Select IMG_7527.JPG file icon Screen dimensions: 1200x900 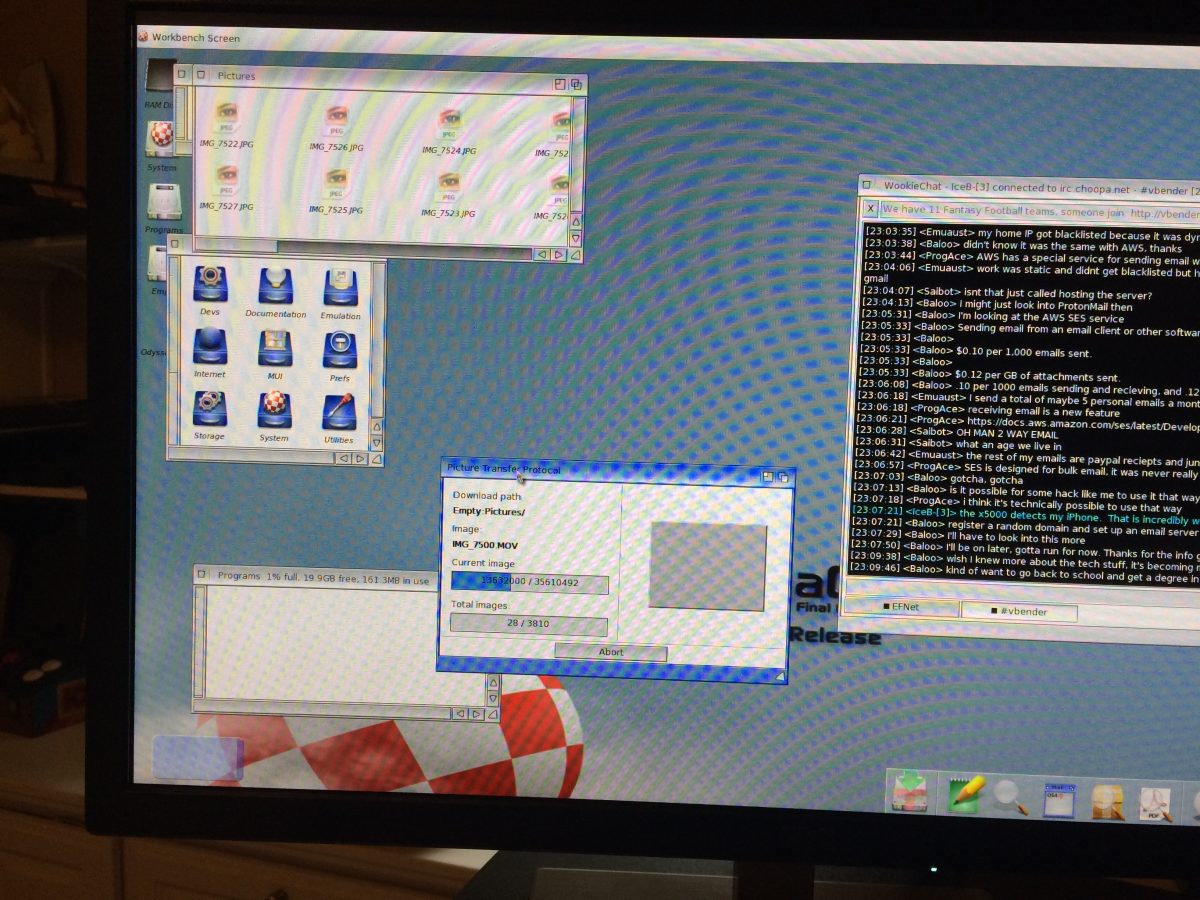[x=226, y=187]
